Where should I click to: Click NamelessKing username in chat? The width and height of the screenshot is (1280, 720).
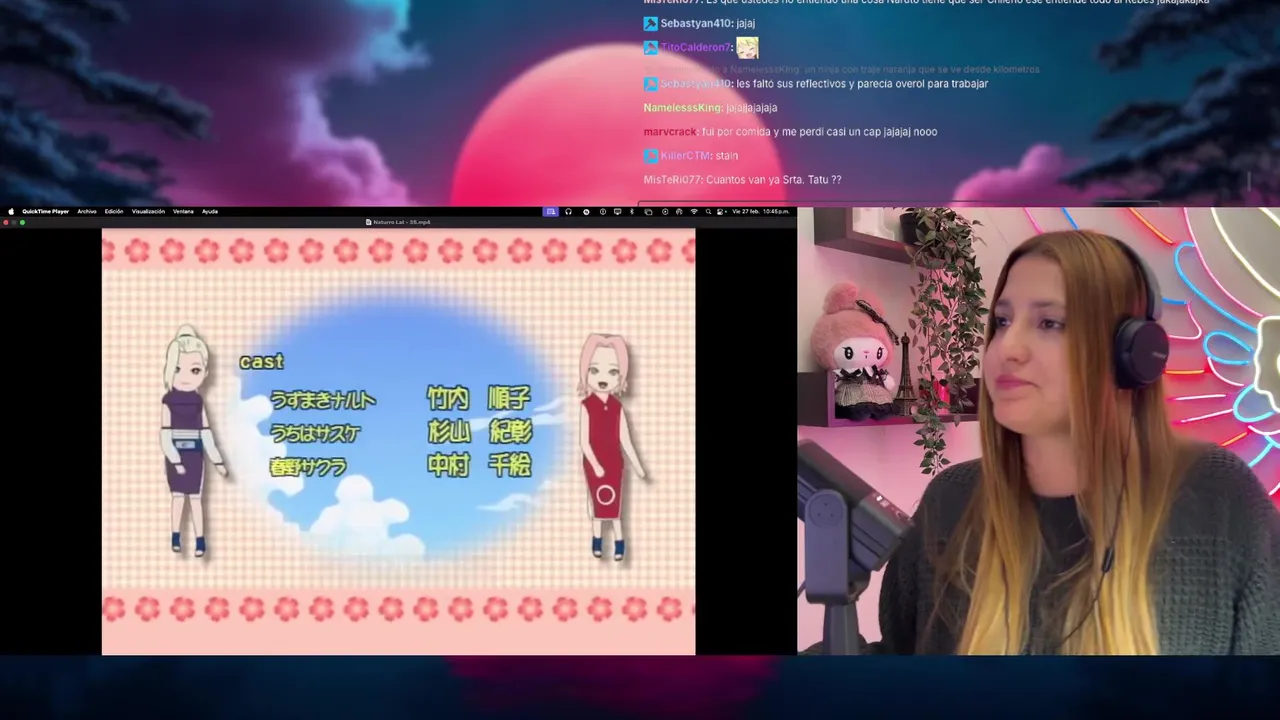click(683, 107)
